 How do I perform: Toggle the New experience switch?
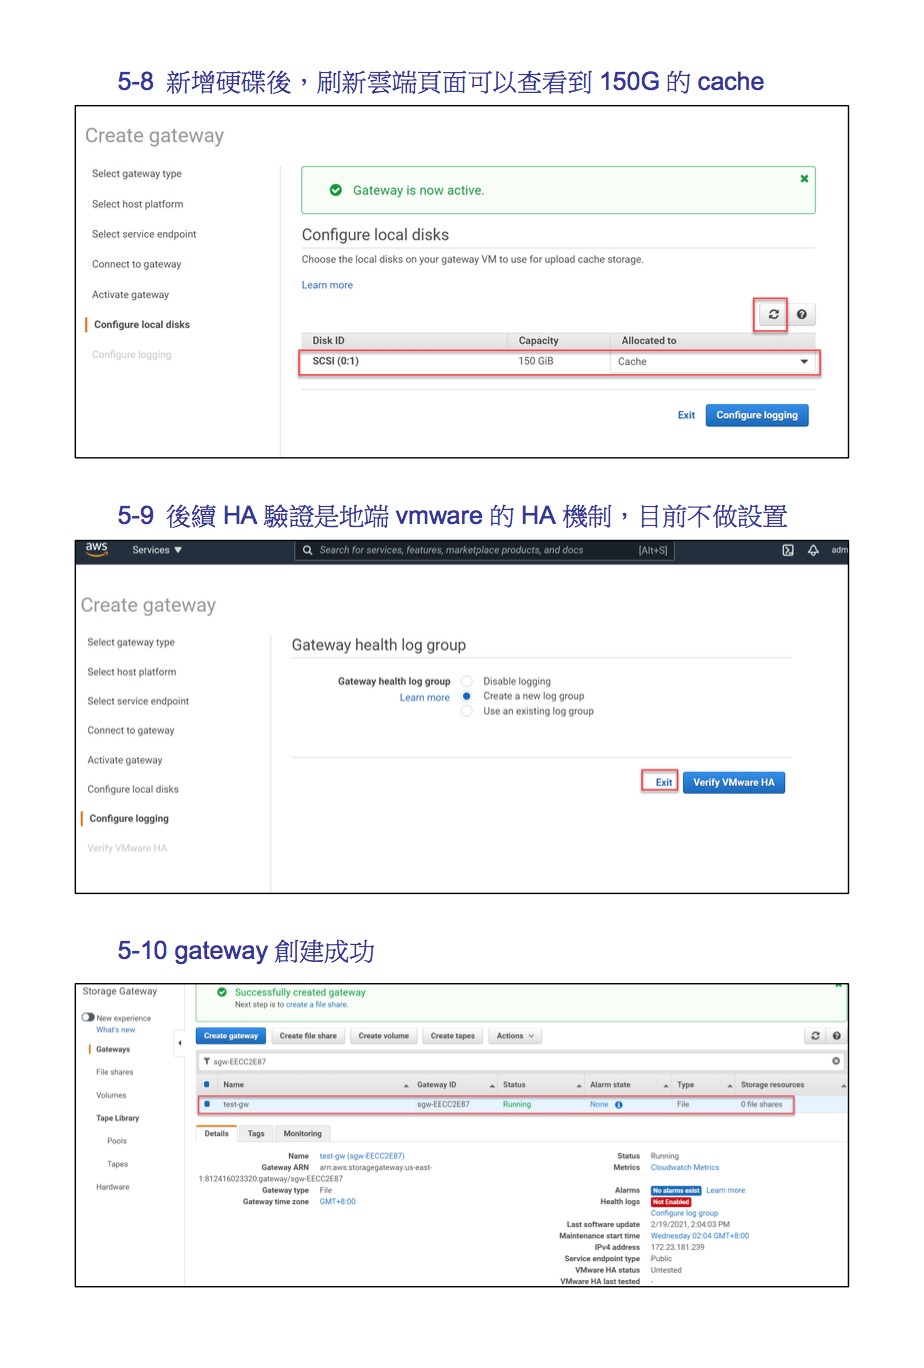pyautogui.click(x=88, y=1018)
